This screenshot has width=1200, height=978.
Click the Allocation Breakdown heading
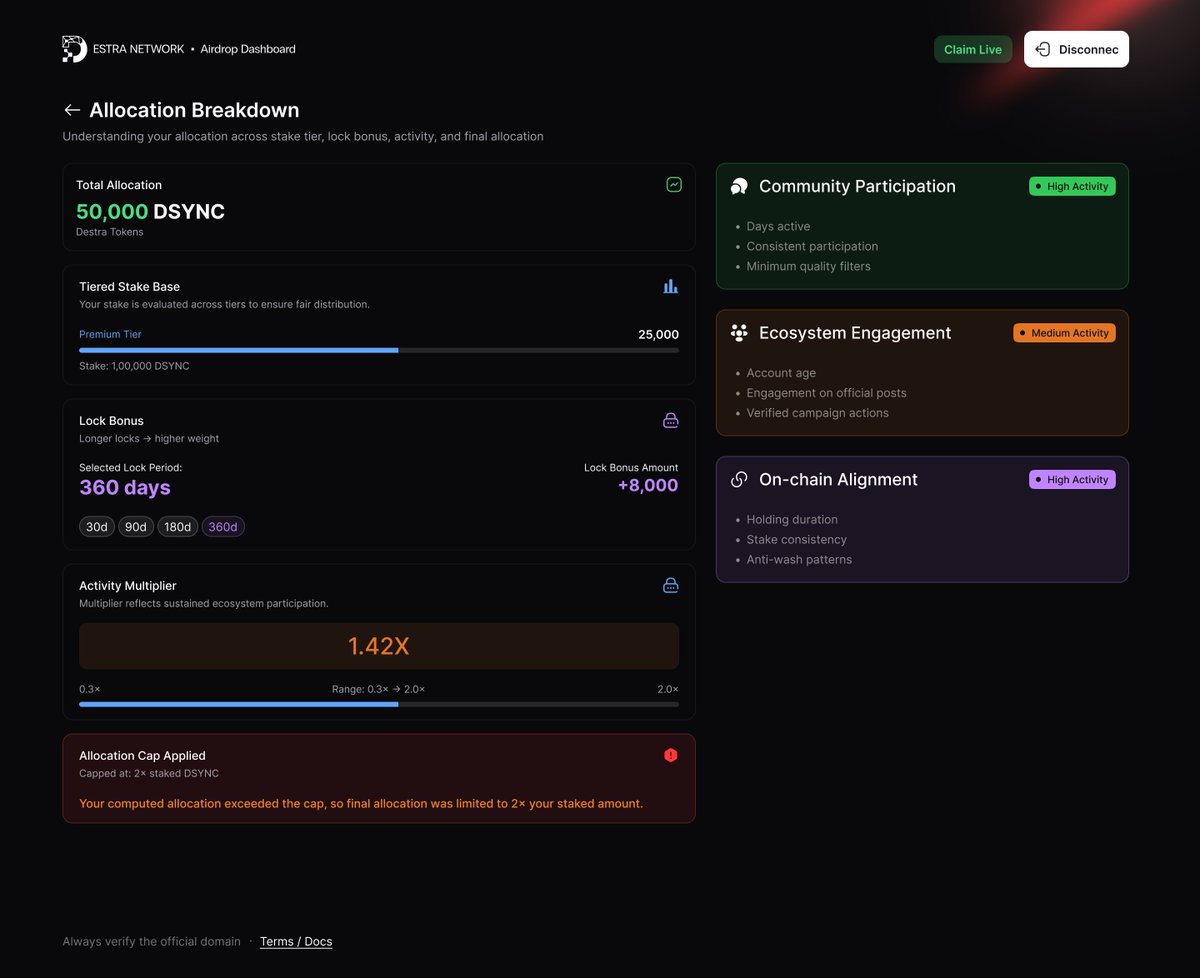(194, 110)
